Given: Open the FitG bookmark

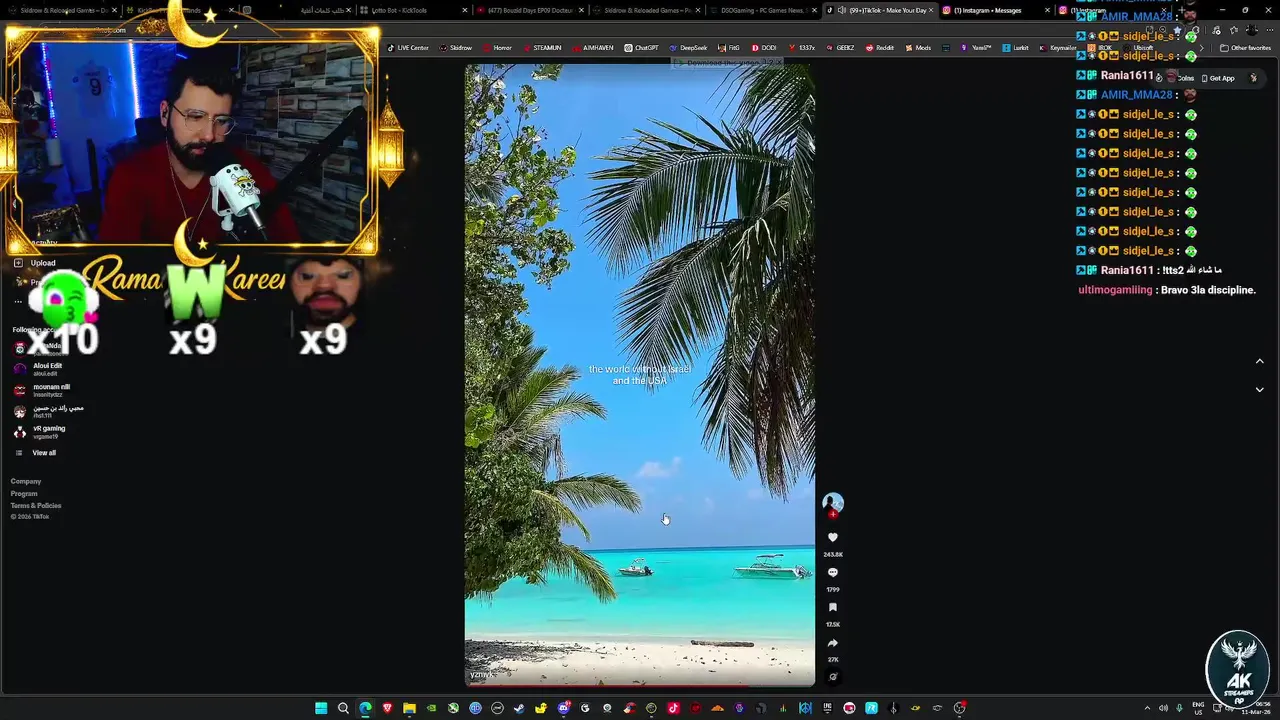Looking at the screenshot, I should (728, 48).
